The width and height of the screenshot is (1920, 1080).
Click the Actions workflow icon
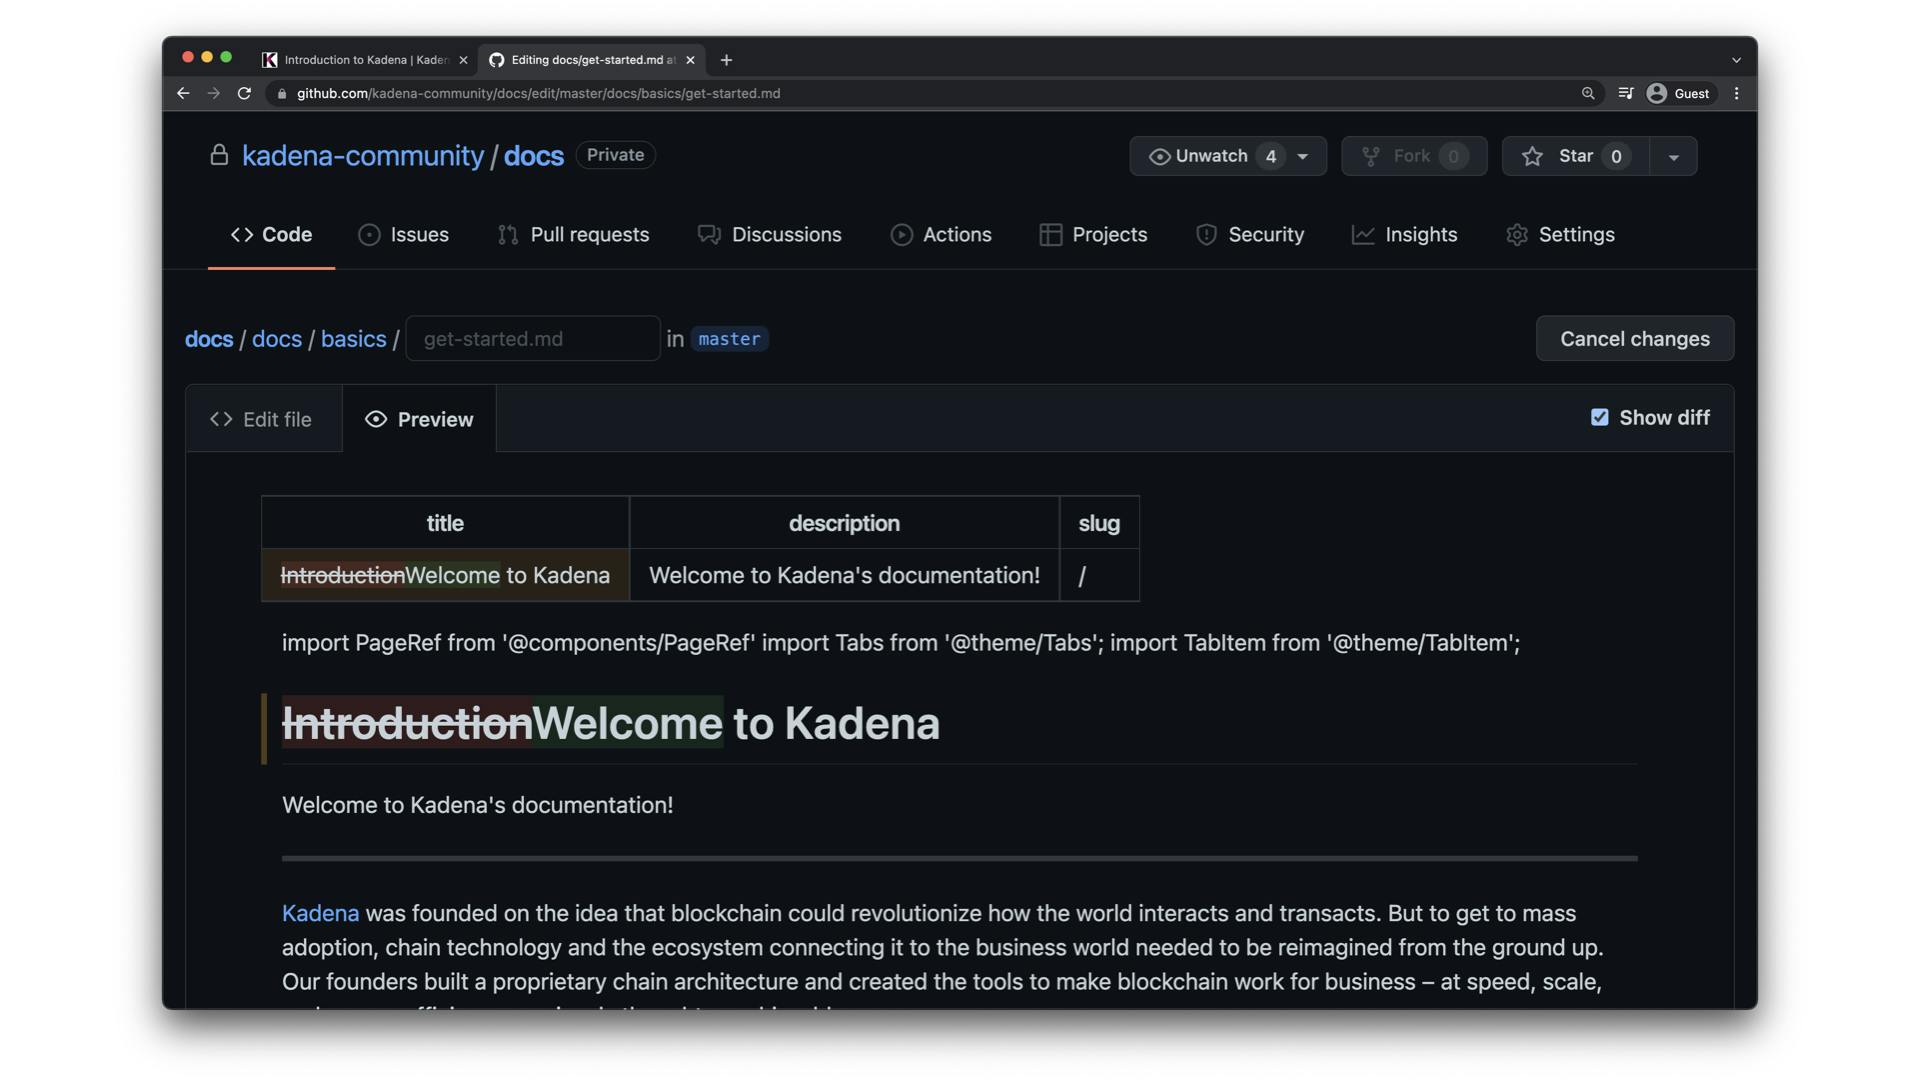pyautogui.click(x=901, y=235)
